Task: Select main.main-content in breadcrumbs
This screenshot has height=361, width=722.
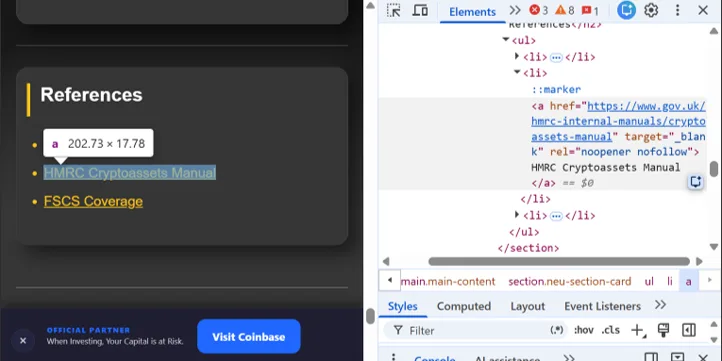Action: pos(448,281)
